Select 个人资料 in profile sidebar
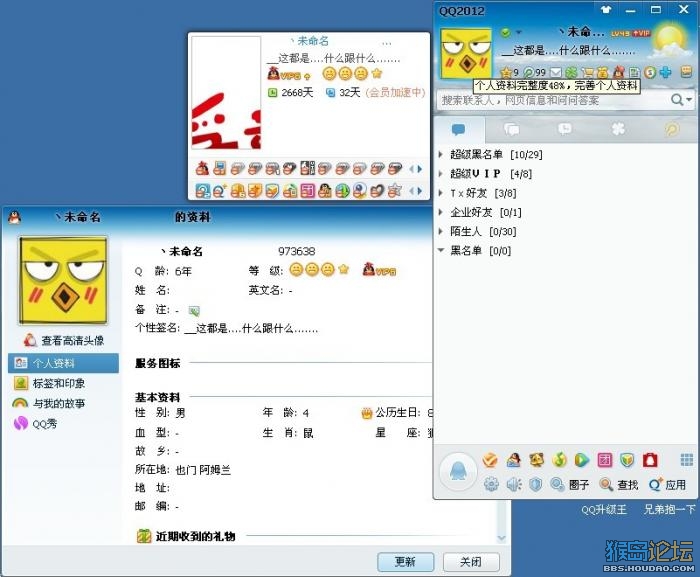The width and height of the screenshot is (700, 577). 63,363
